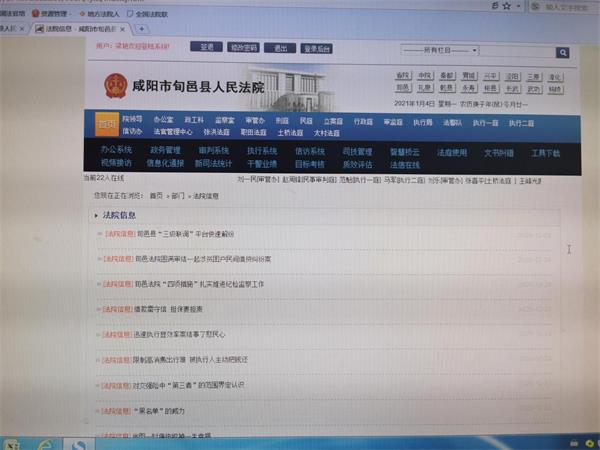Click 首页 in the breadcrumb path
The width and height of the screenshot is (600, 450).
(x=156, y=196)
